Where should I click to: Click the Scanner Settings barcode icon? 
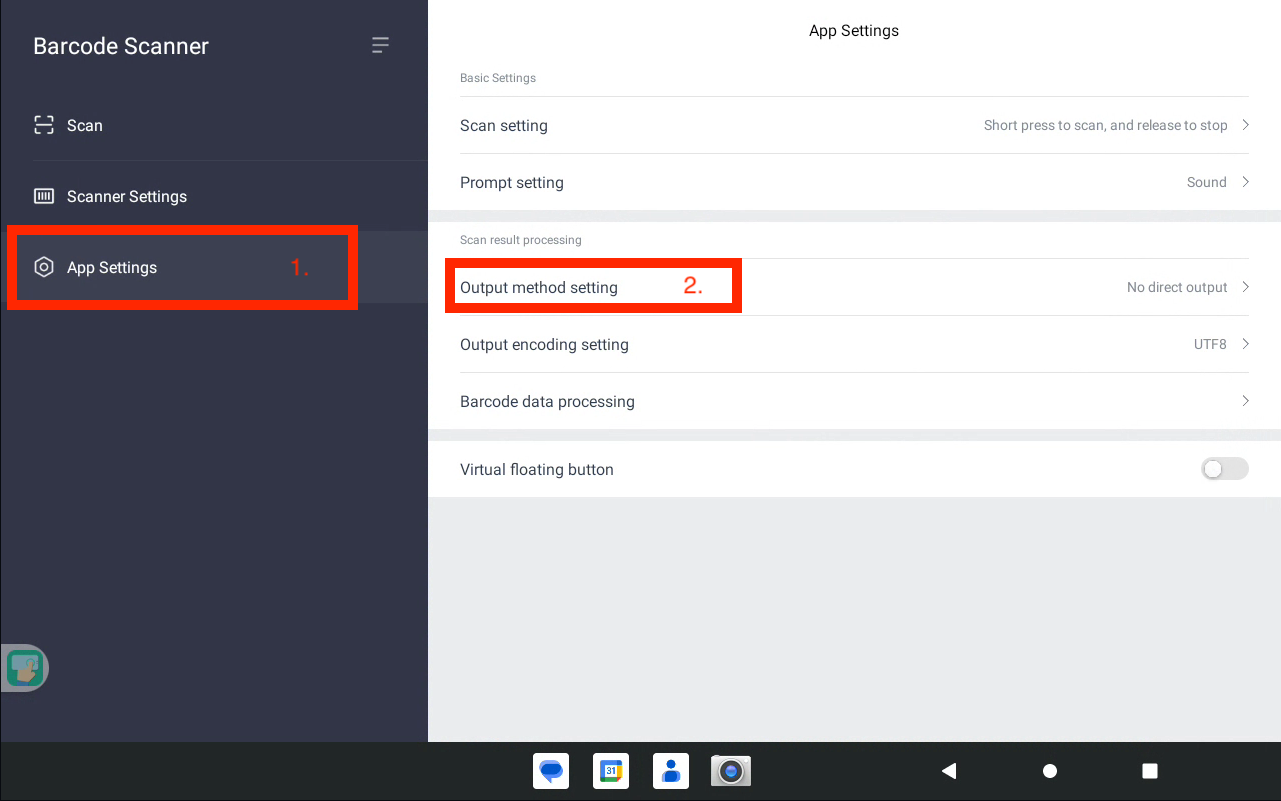pyautogui.click(x=44, y=196)
